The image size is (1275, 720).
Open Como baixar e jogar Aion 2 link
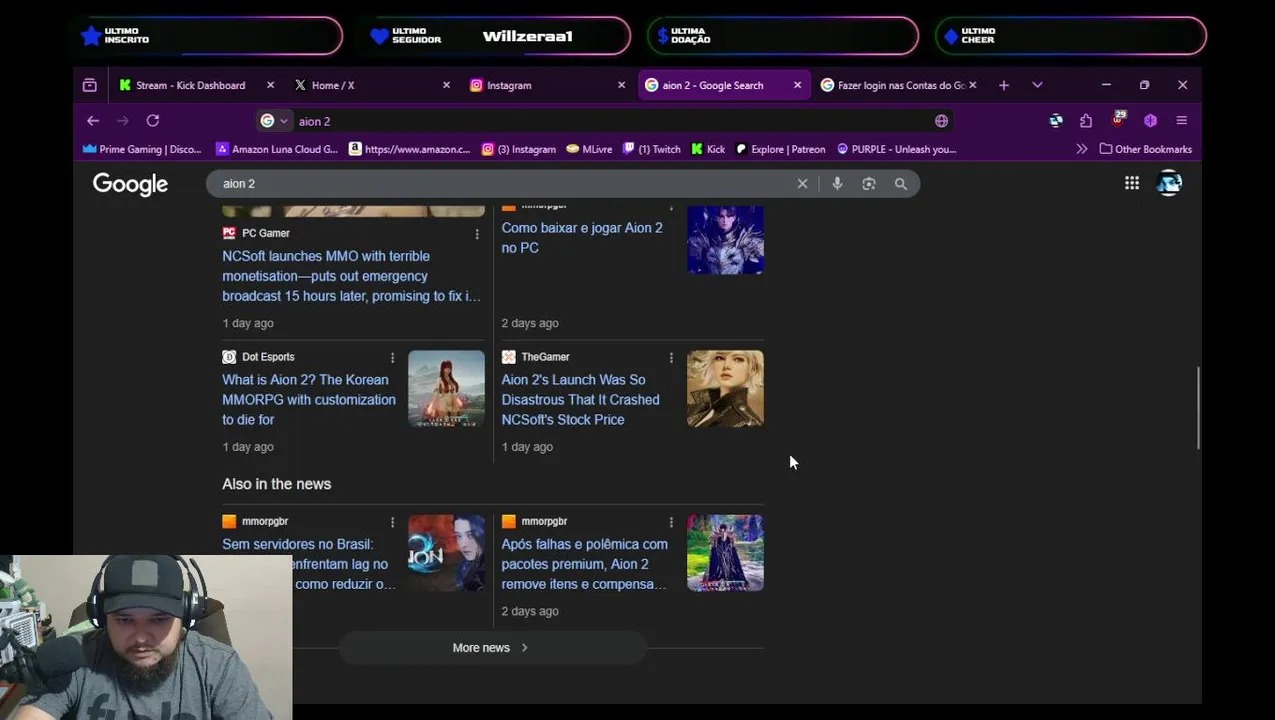(582, 238)
